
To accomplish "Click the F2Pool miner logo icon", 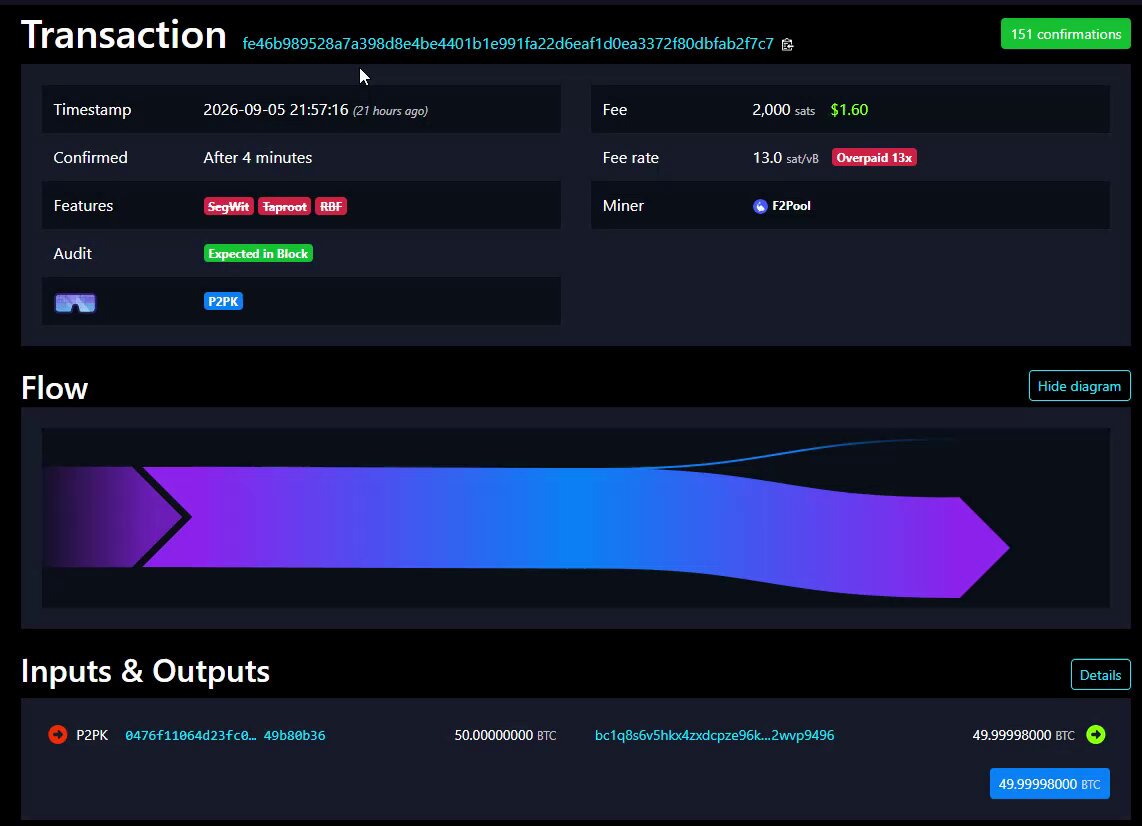I will point(760,206).
